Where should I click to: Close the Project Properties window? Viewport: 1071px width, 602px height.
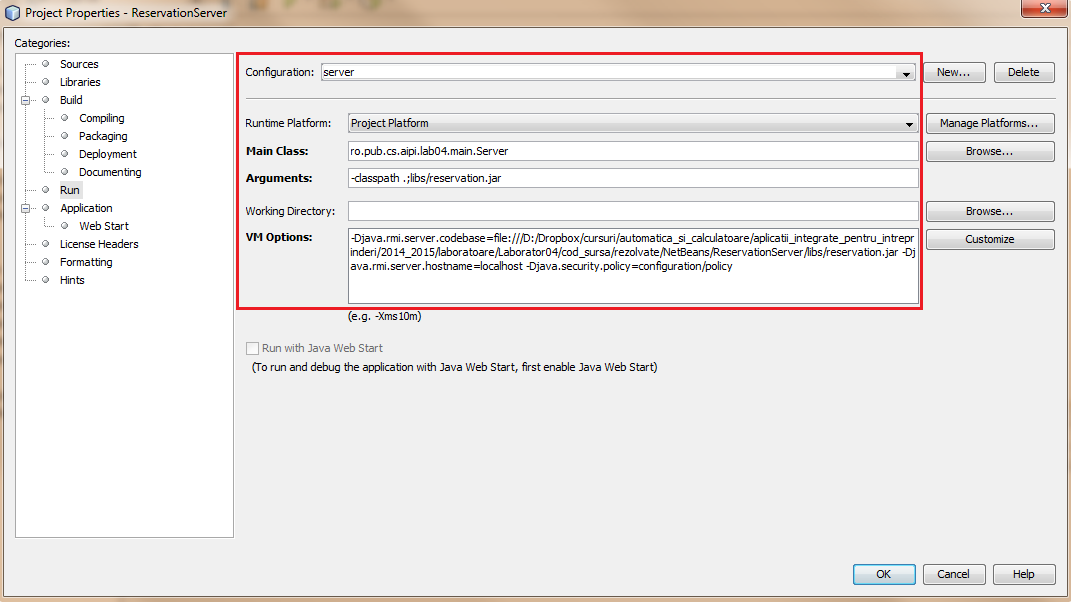pyautogui.click(x=1045, y=8)
